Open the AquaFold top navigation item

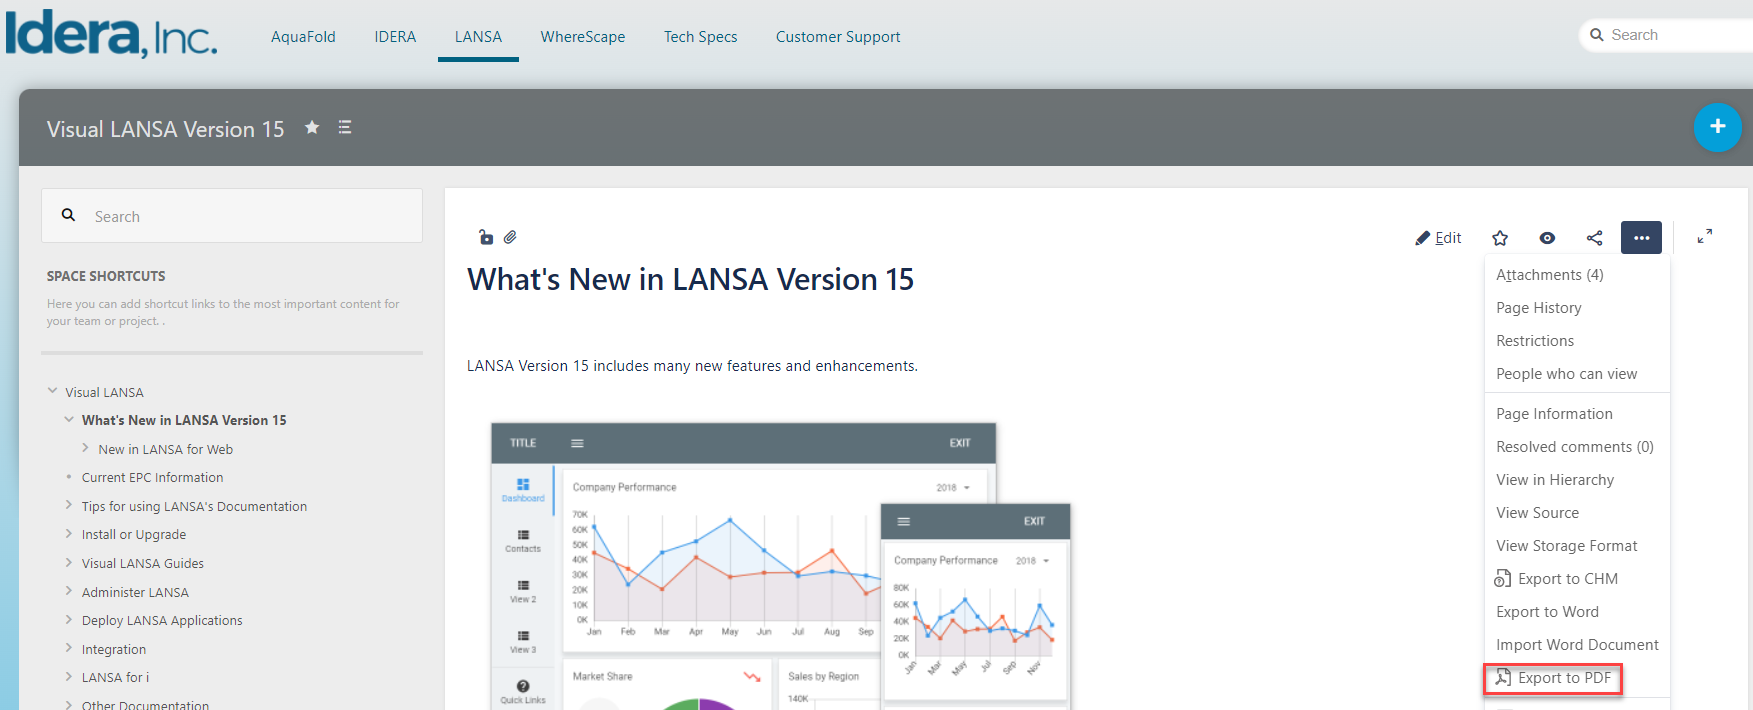tap(303, 37)
